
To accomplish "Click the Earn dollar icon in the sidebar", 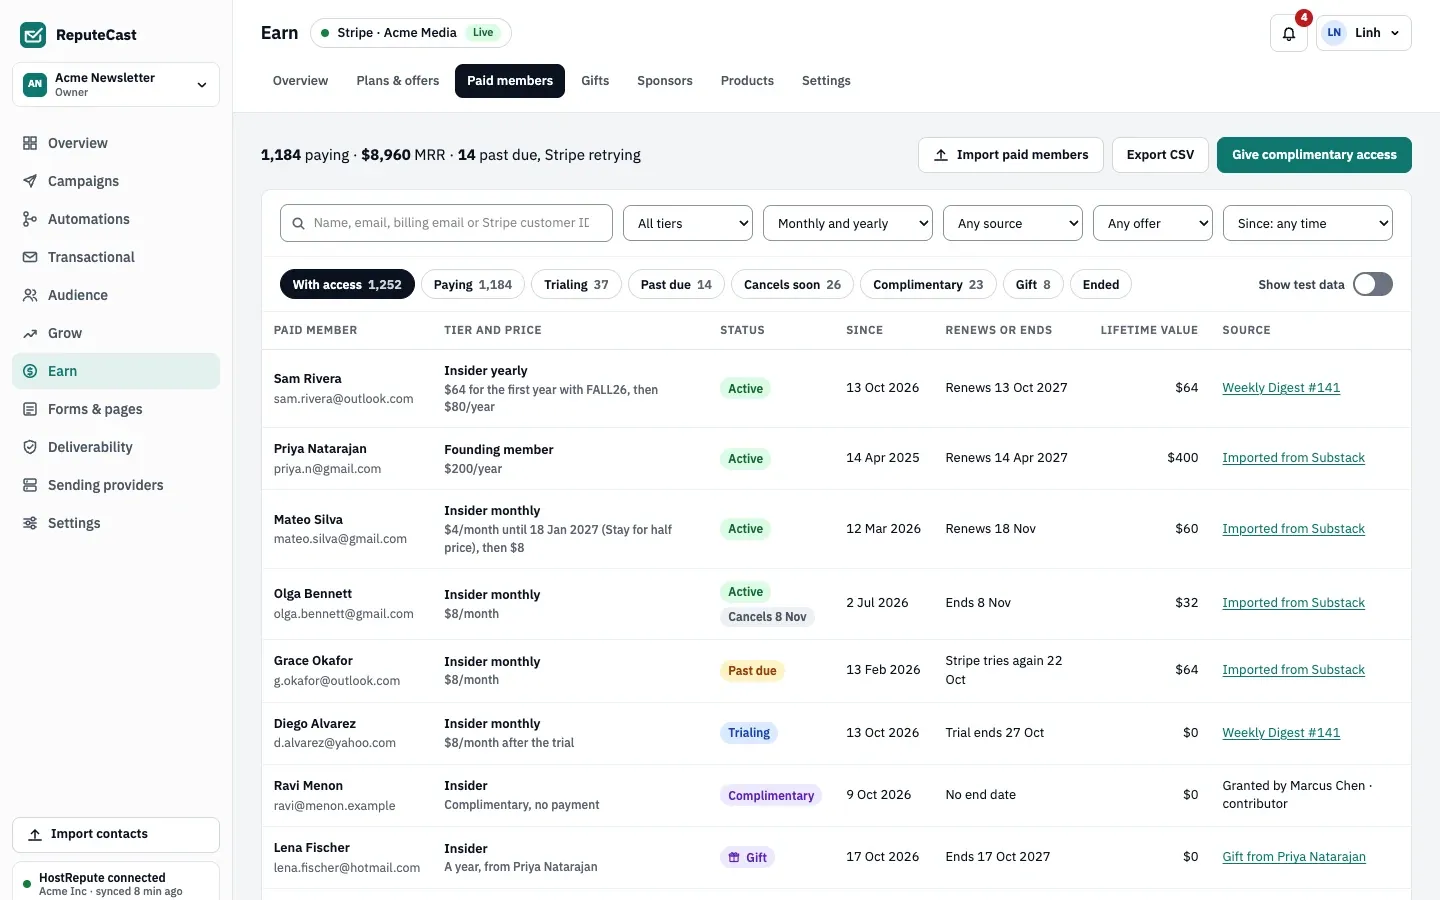I will click(30, 371).
